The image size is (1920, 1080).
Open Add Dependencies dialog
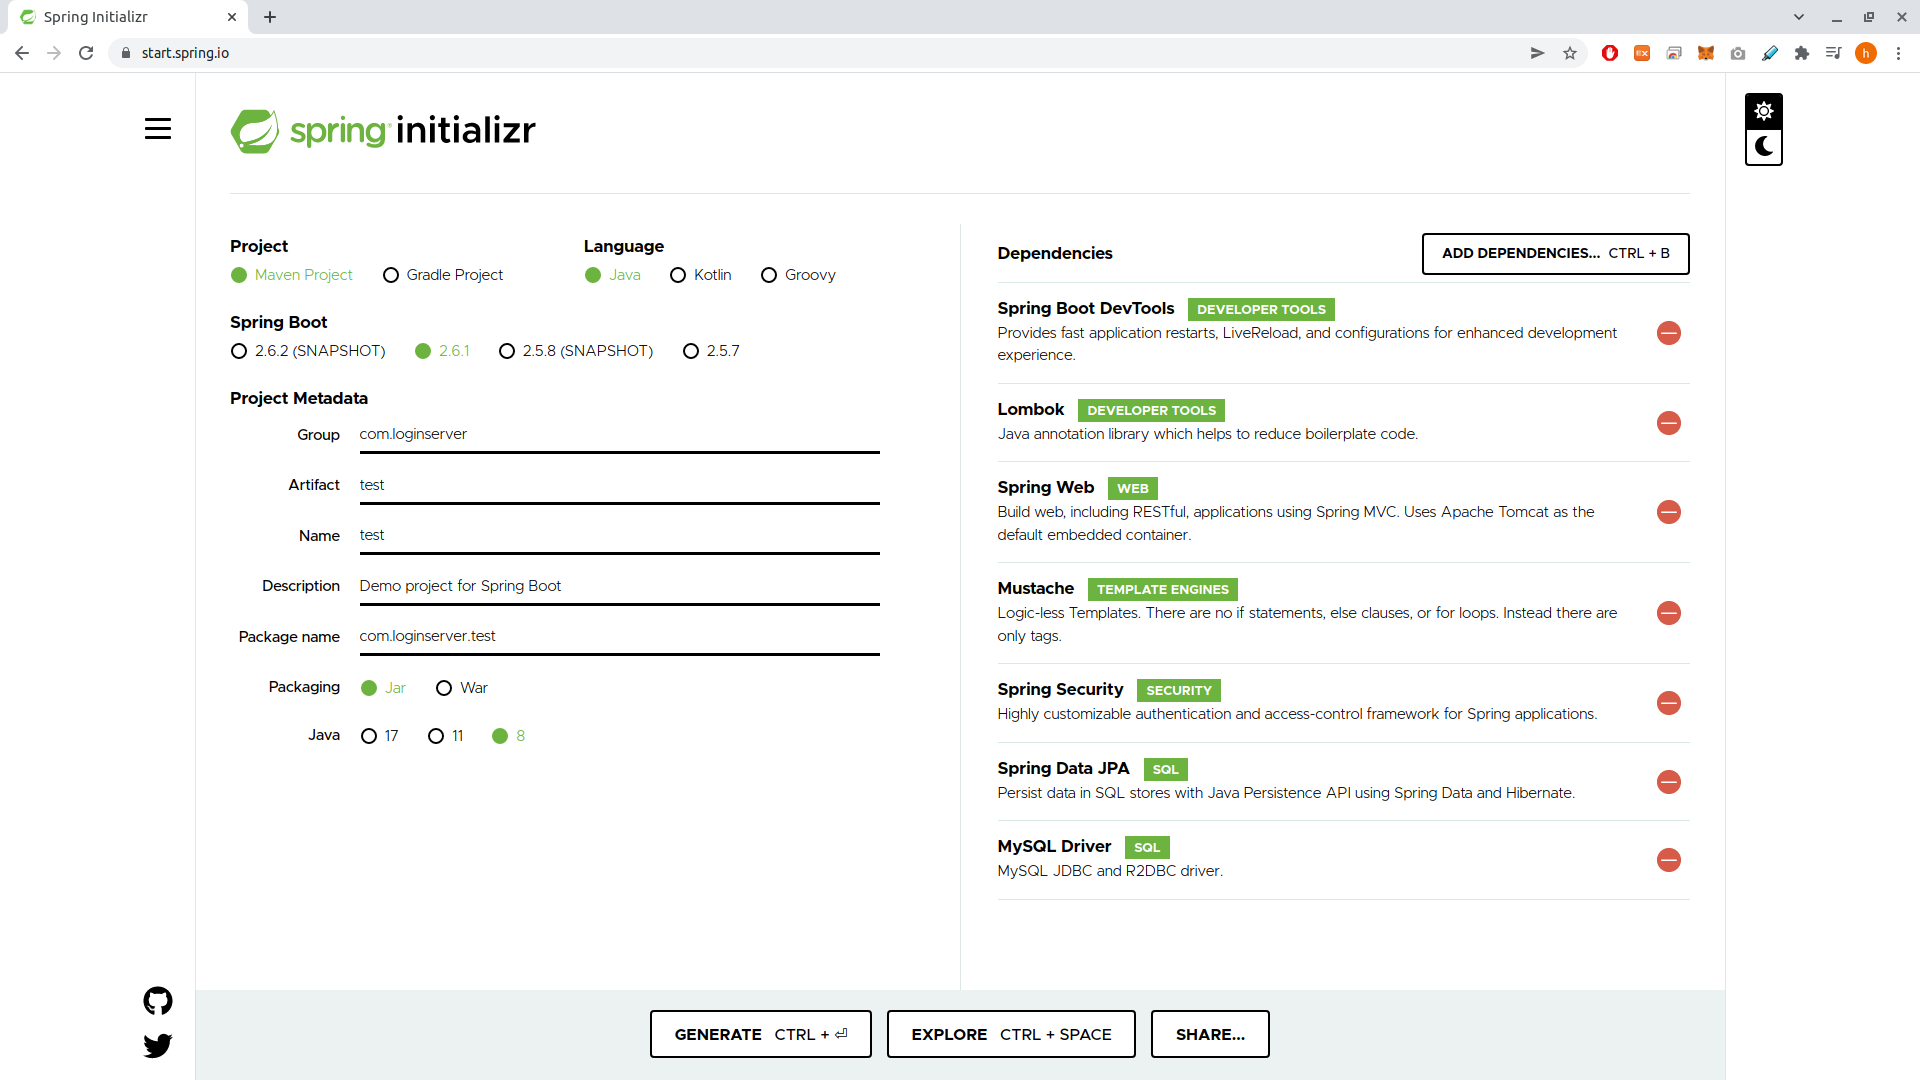(x=1555, y=254)
